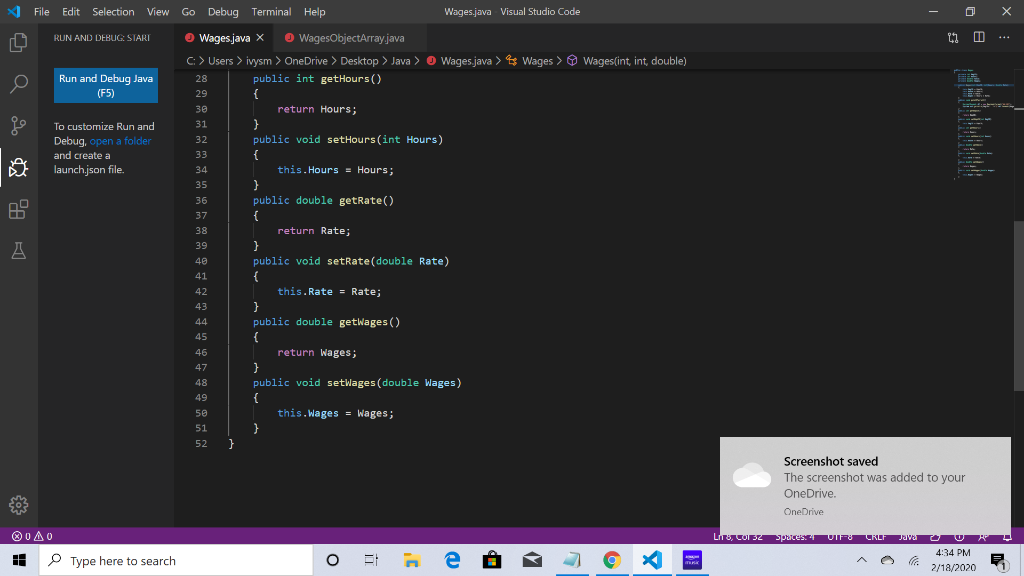Expand the Wages.java breadcrumb segment
This screenshot has width=1024, height=576.
pyautogui.click(x=459, y=61)
